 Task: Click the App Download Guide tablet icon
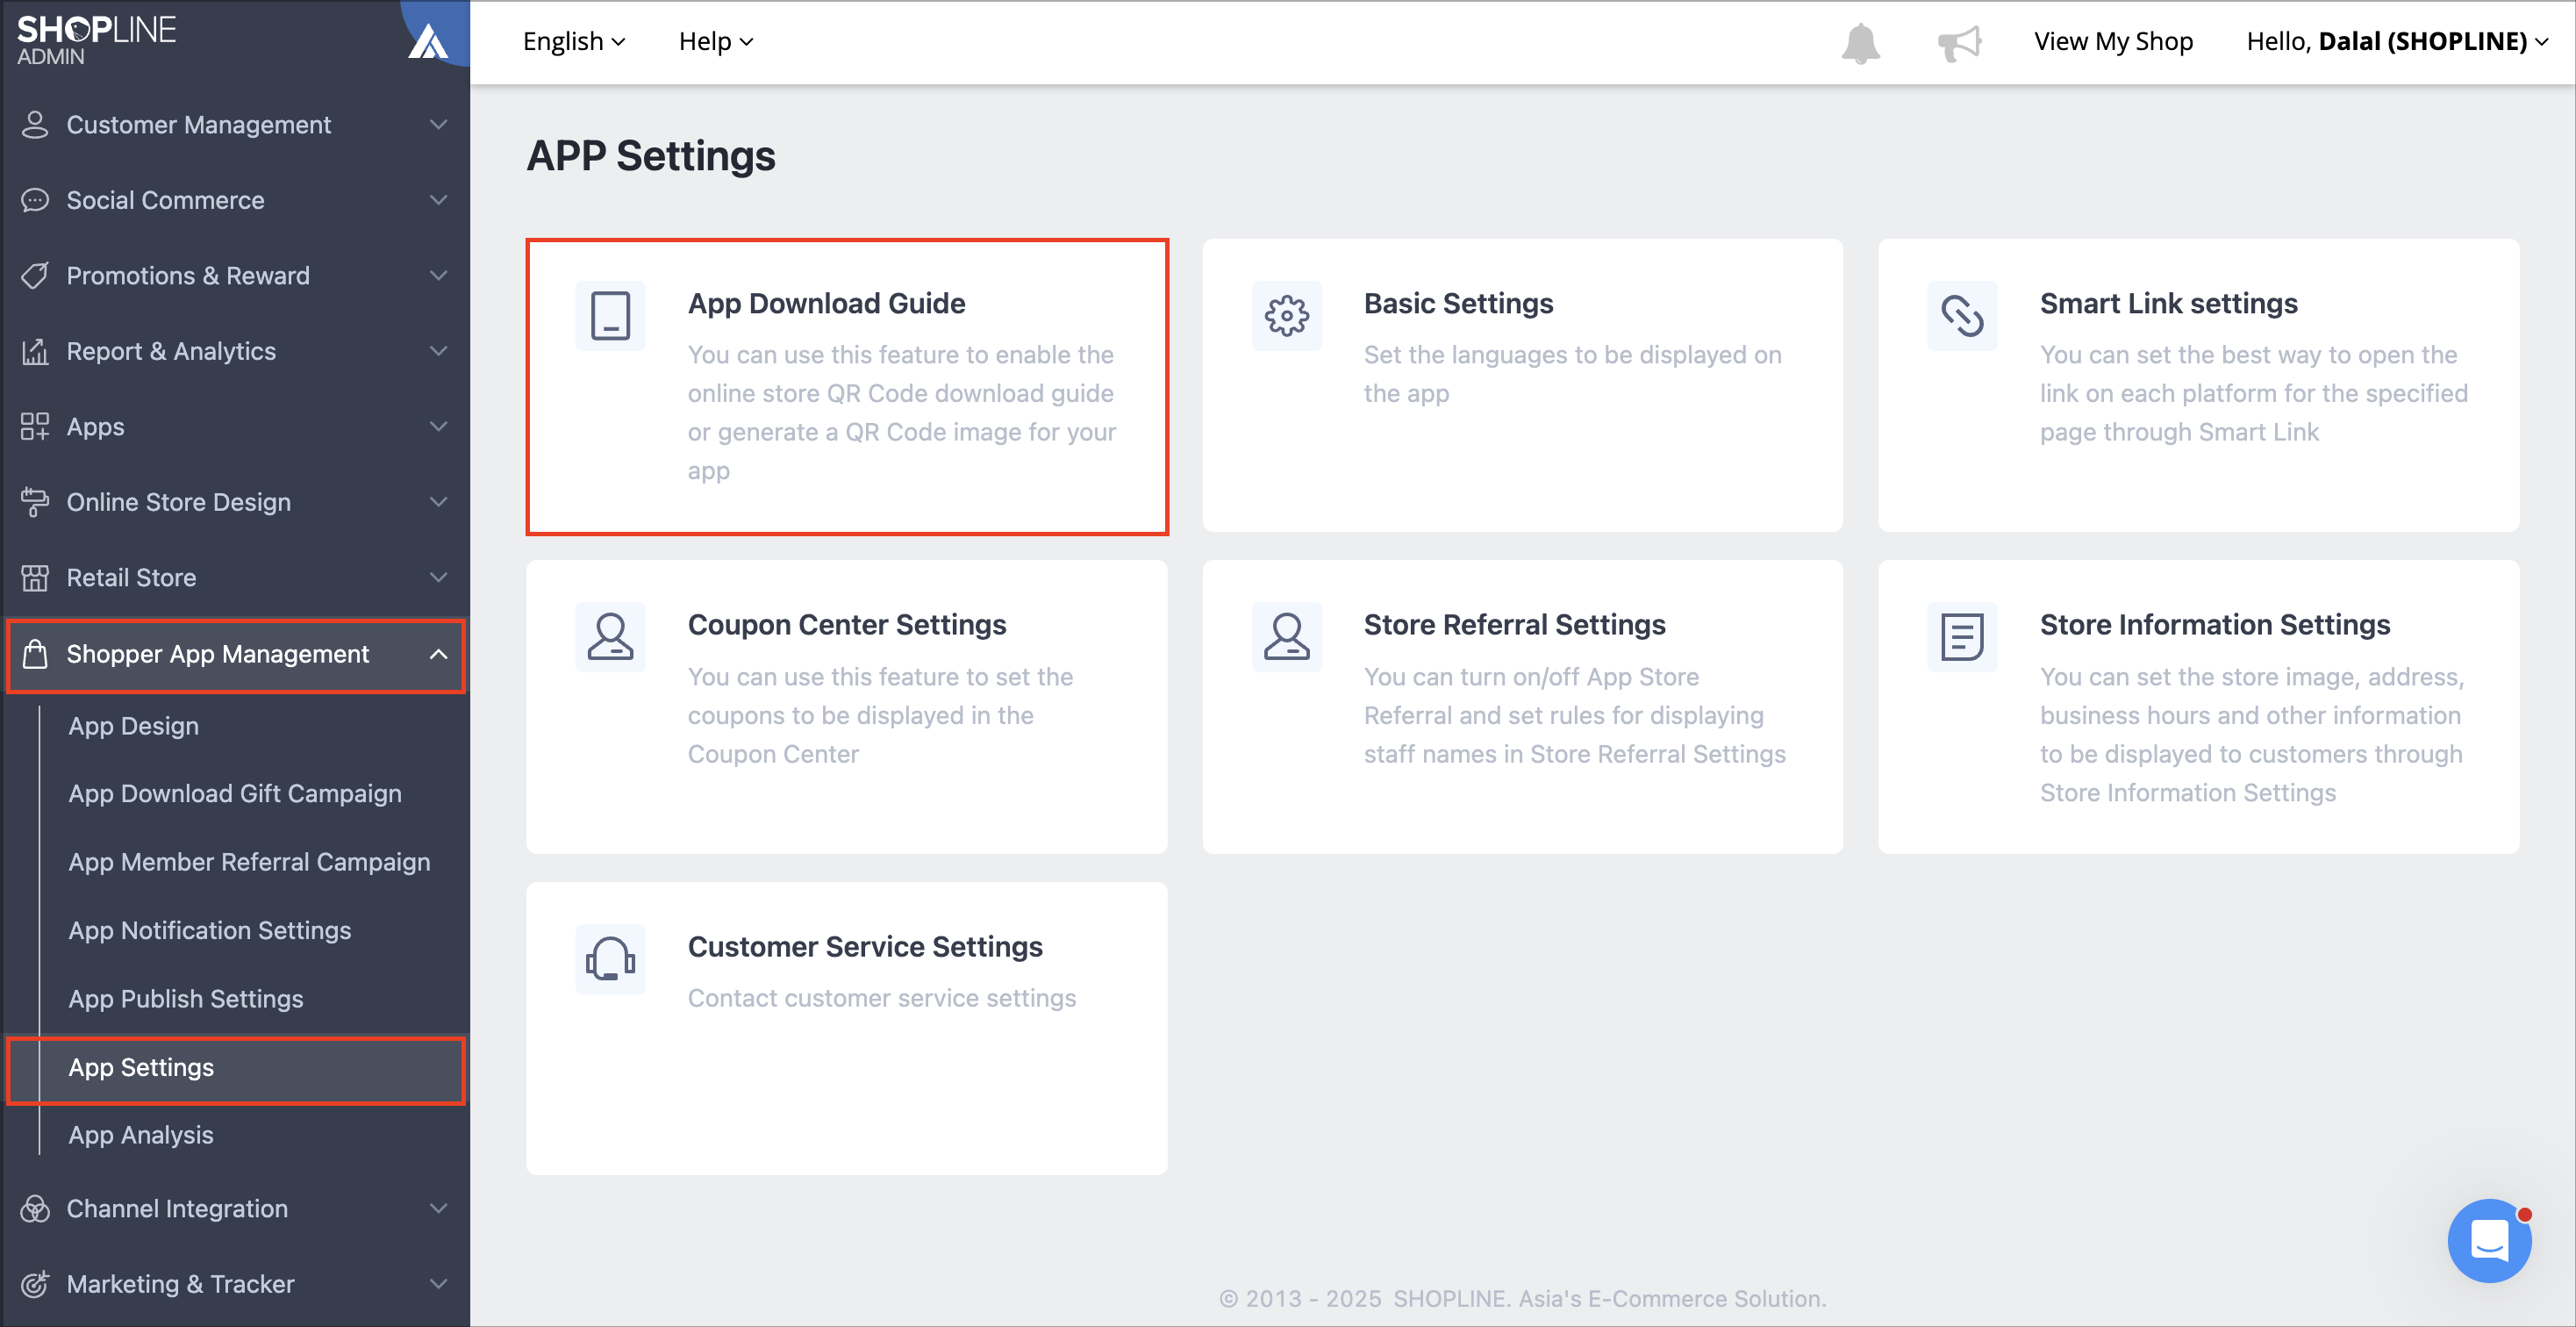pos(610,316)
